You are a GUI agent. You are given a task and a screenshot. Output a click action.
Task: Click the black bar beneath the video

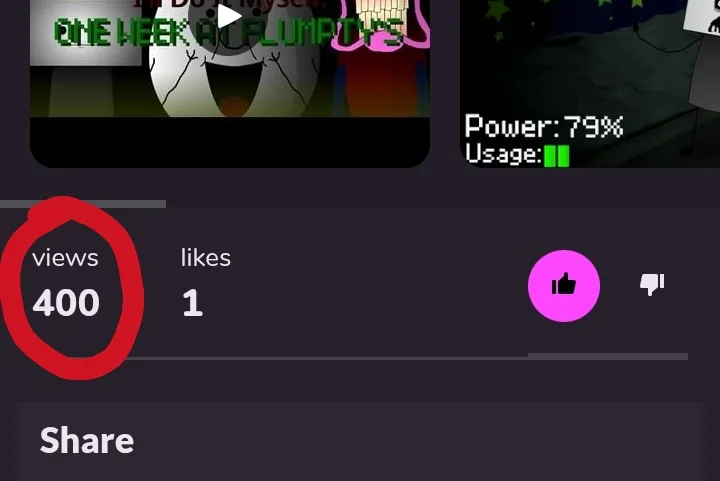click(x=230, y=142)
